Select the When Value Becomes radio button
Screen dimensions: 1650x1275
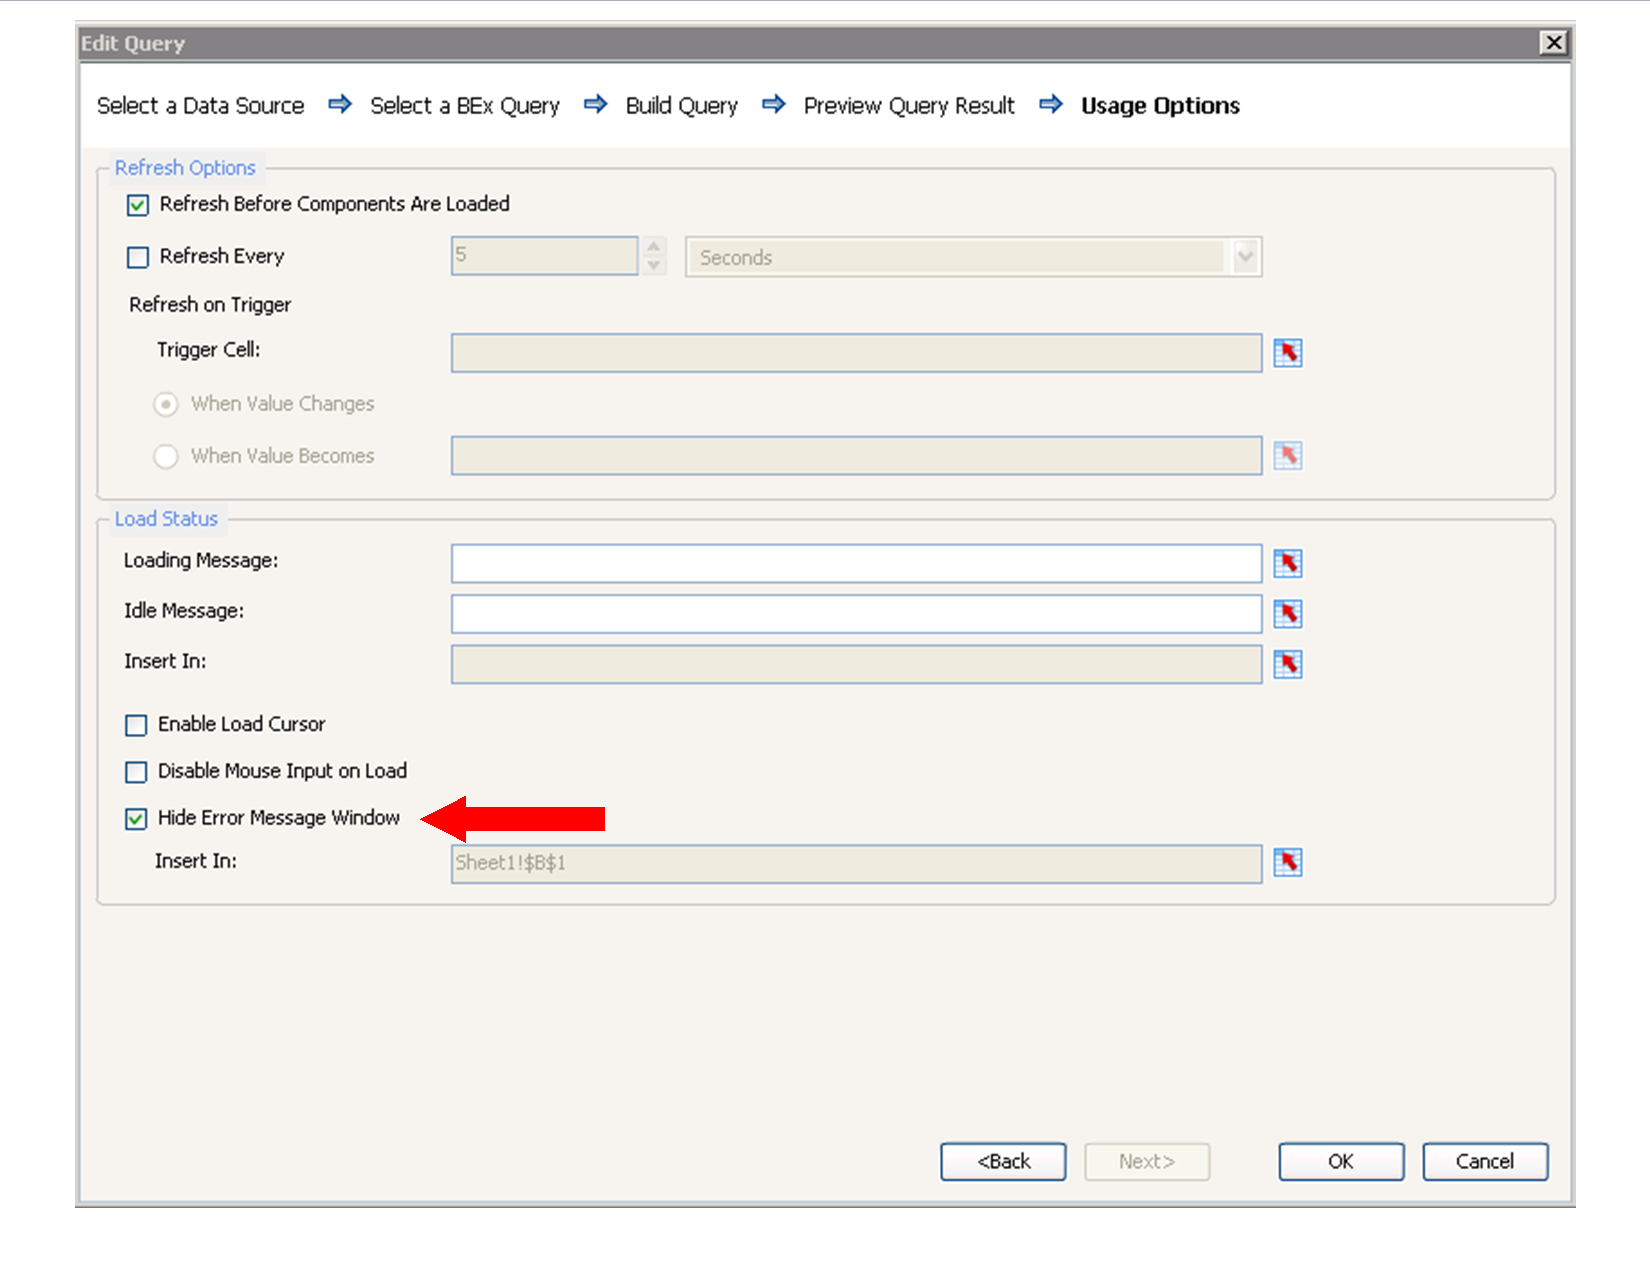point(166,456)
